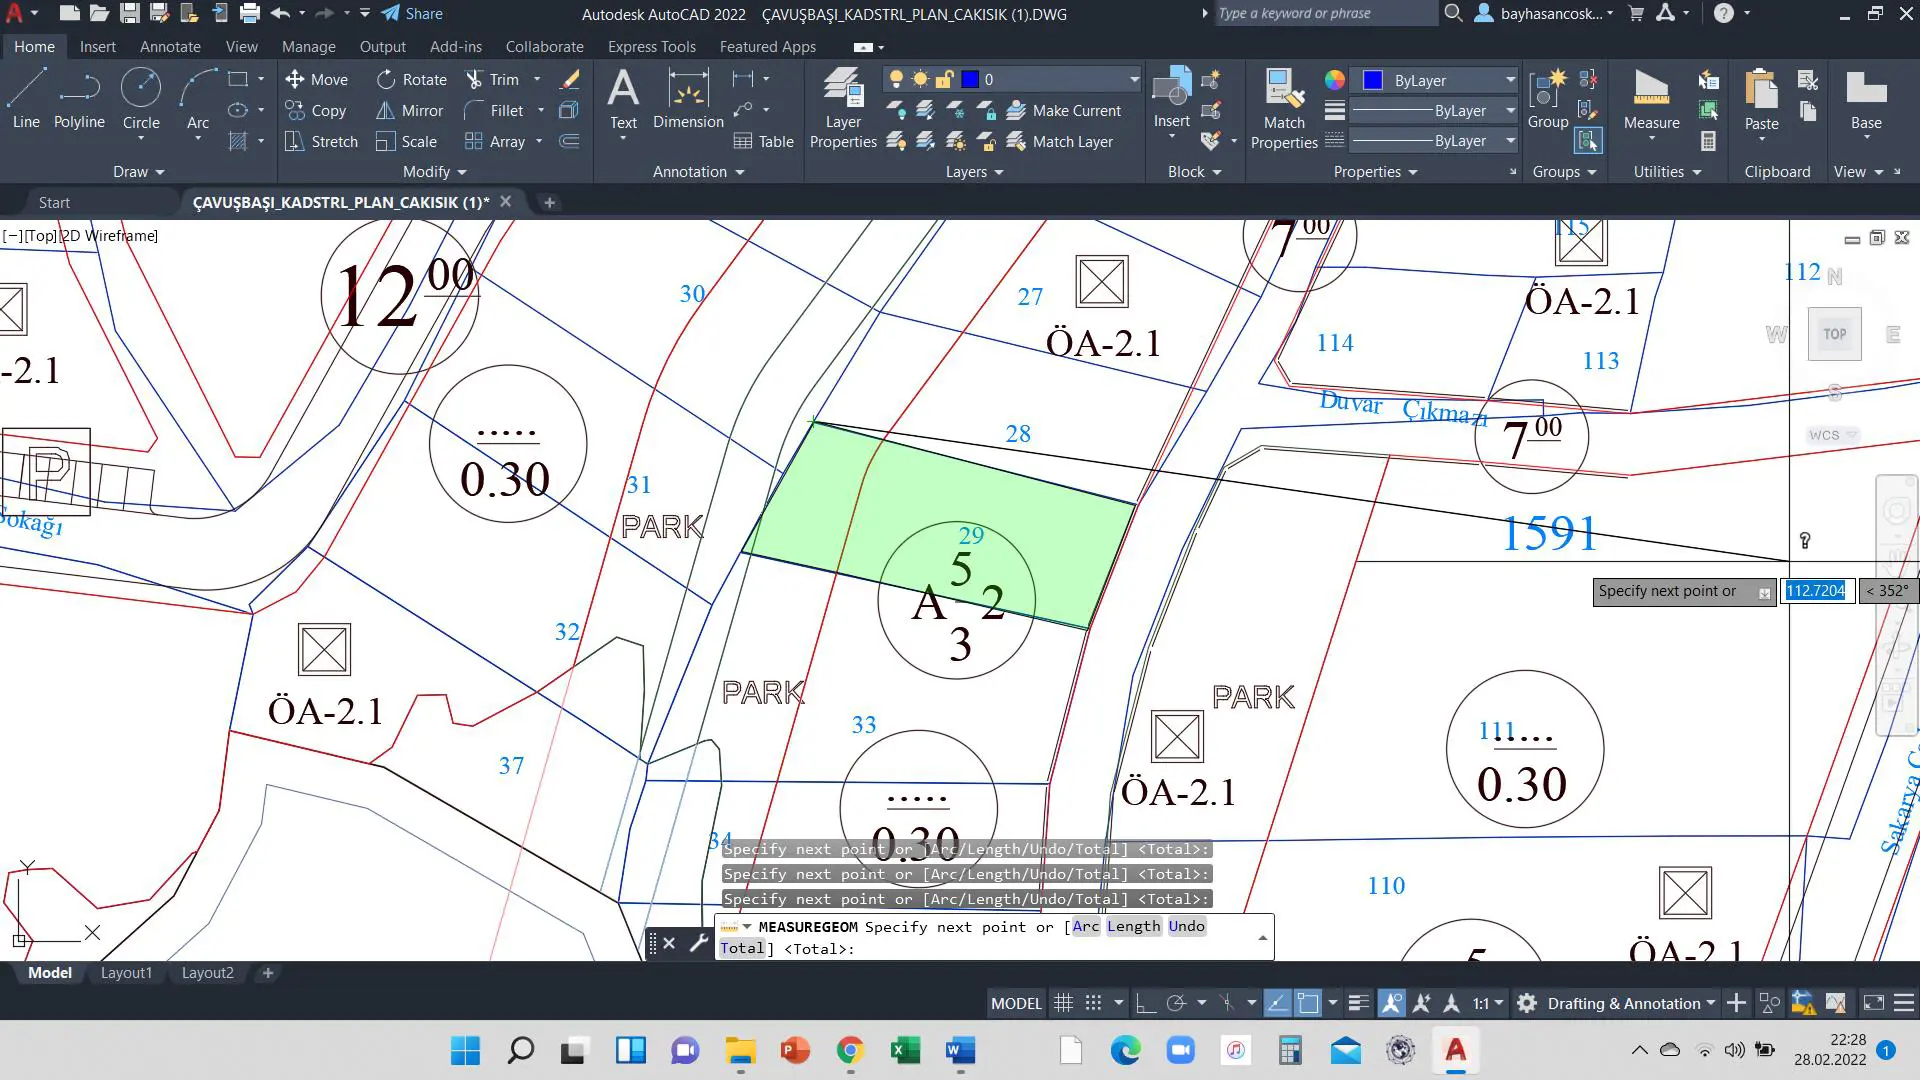This screenshot has height=1080, width=1920.
Task: Toggle ortho mode in status bar
Action: 1146,1003
